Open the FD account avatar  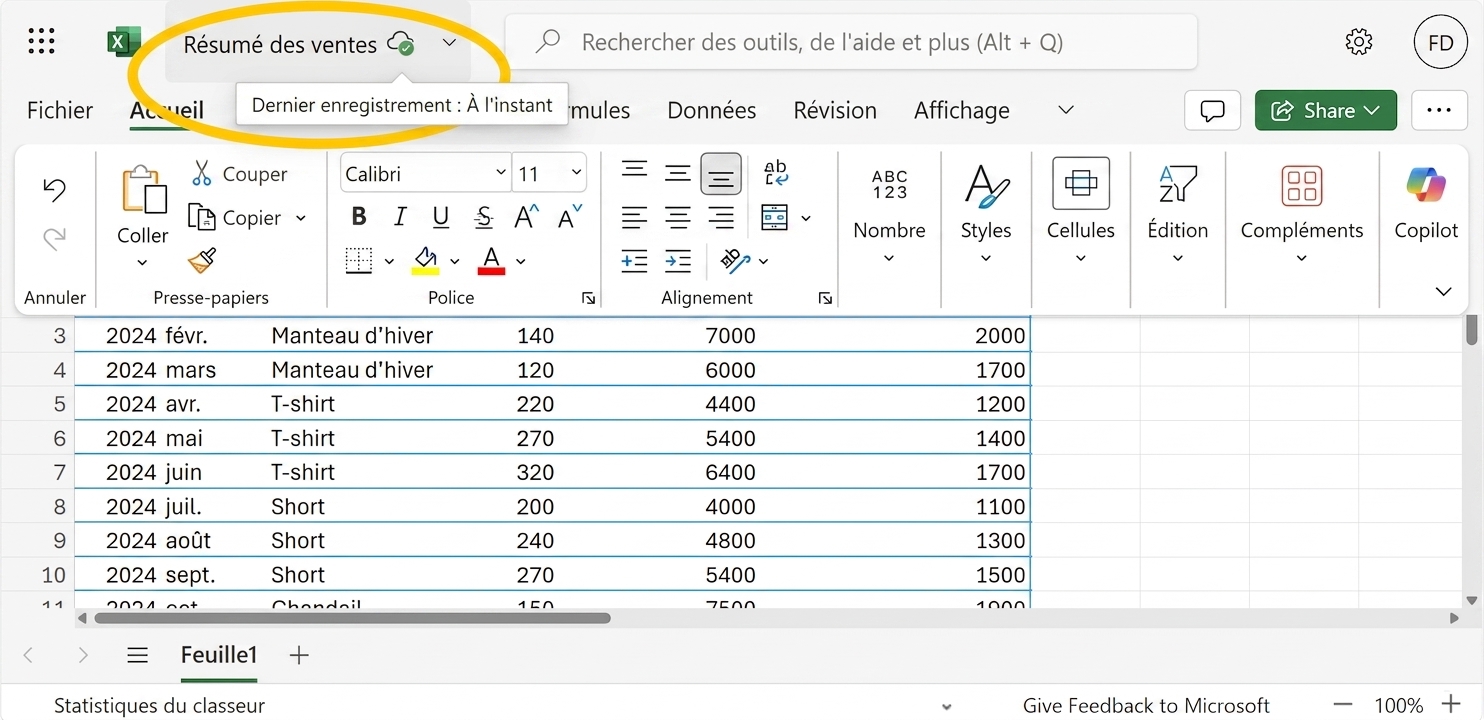(1440, 42)
